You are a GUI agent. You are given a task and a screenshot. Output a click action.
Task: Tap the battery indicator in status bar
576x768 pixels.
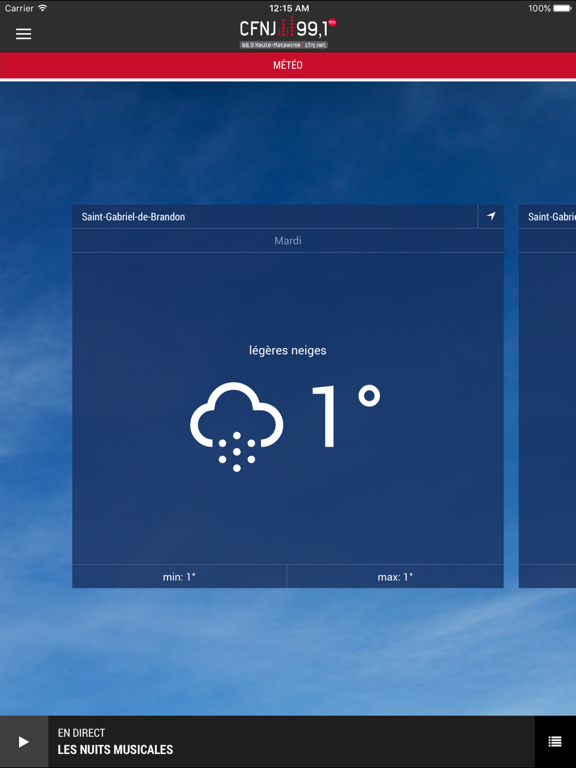pyautogui.click(x=562, y=8)
